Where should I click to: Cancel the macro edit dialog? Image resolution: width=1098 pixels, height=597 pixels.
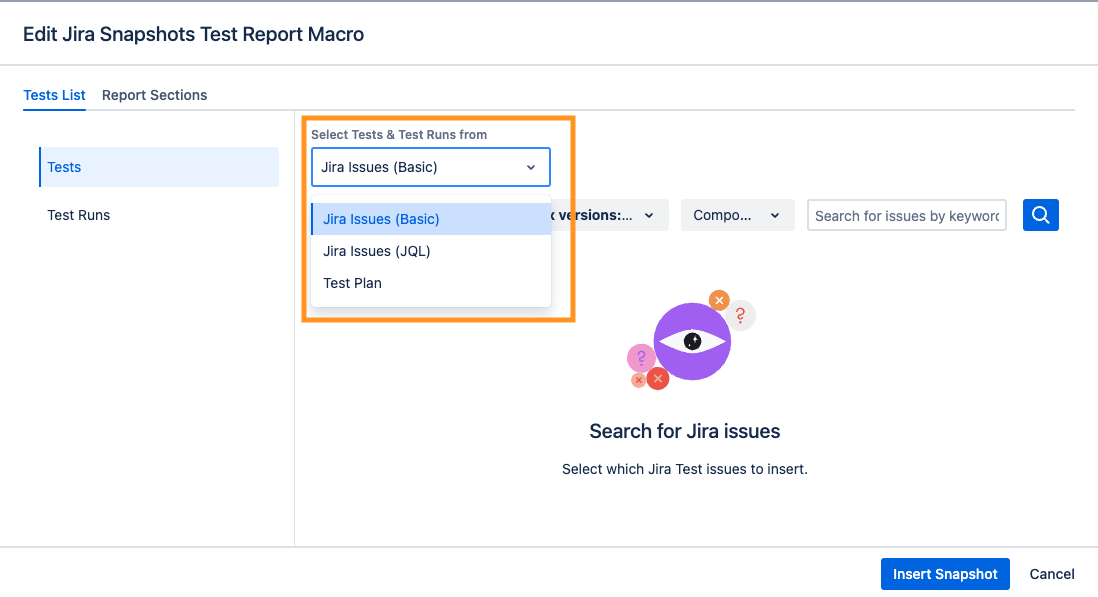1051,574
